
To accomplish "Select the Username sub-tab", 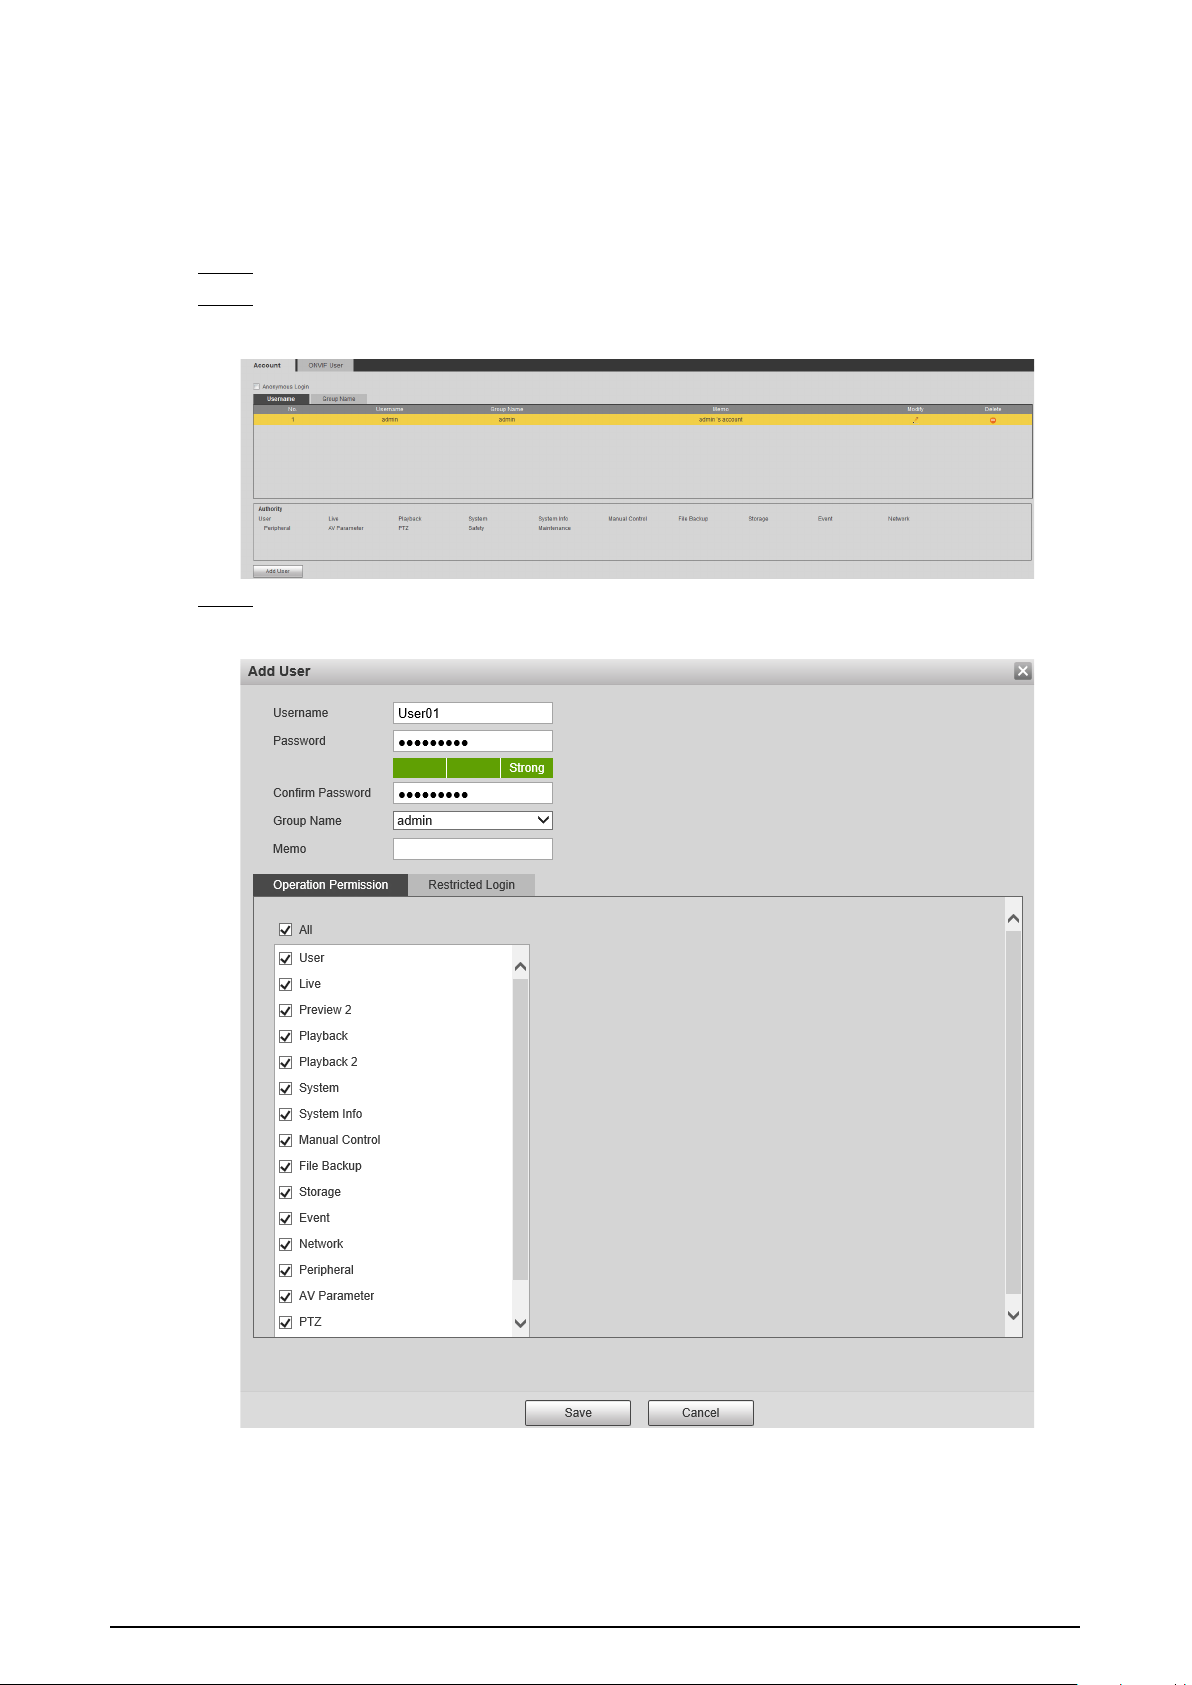I will [x=281, y=399].
